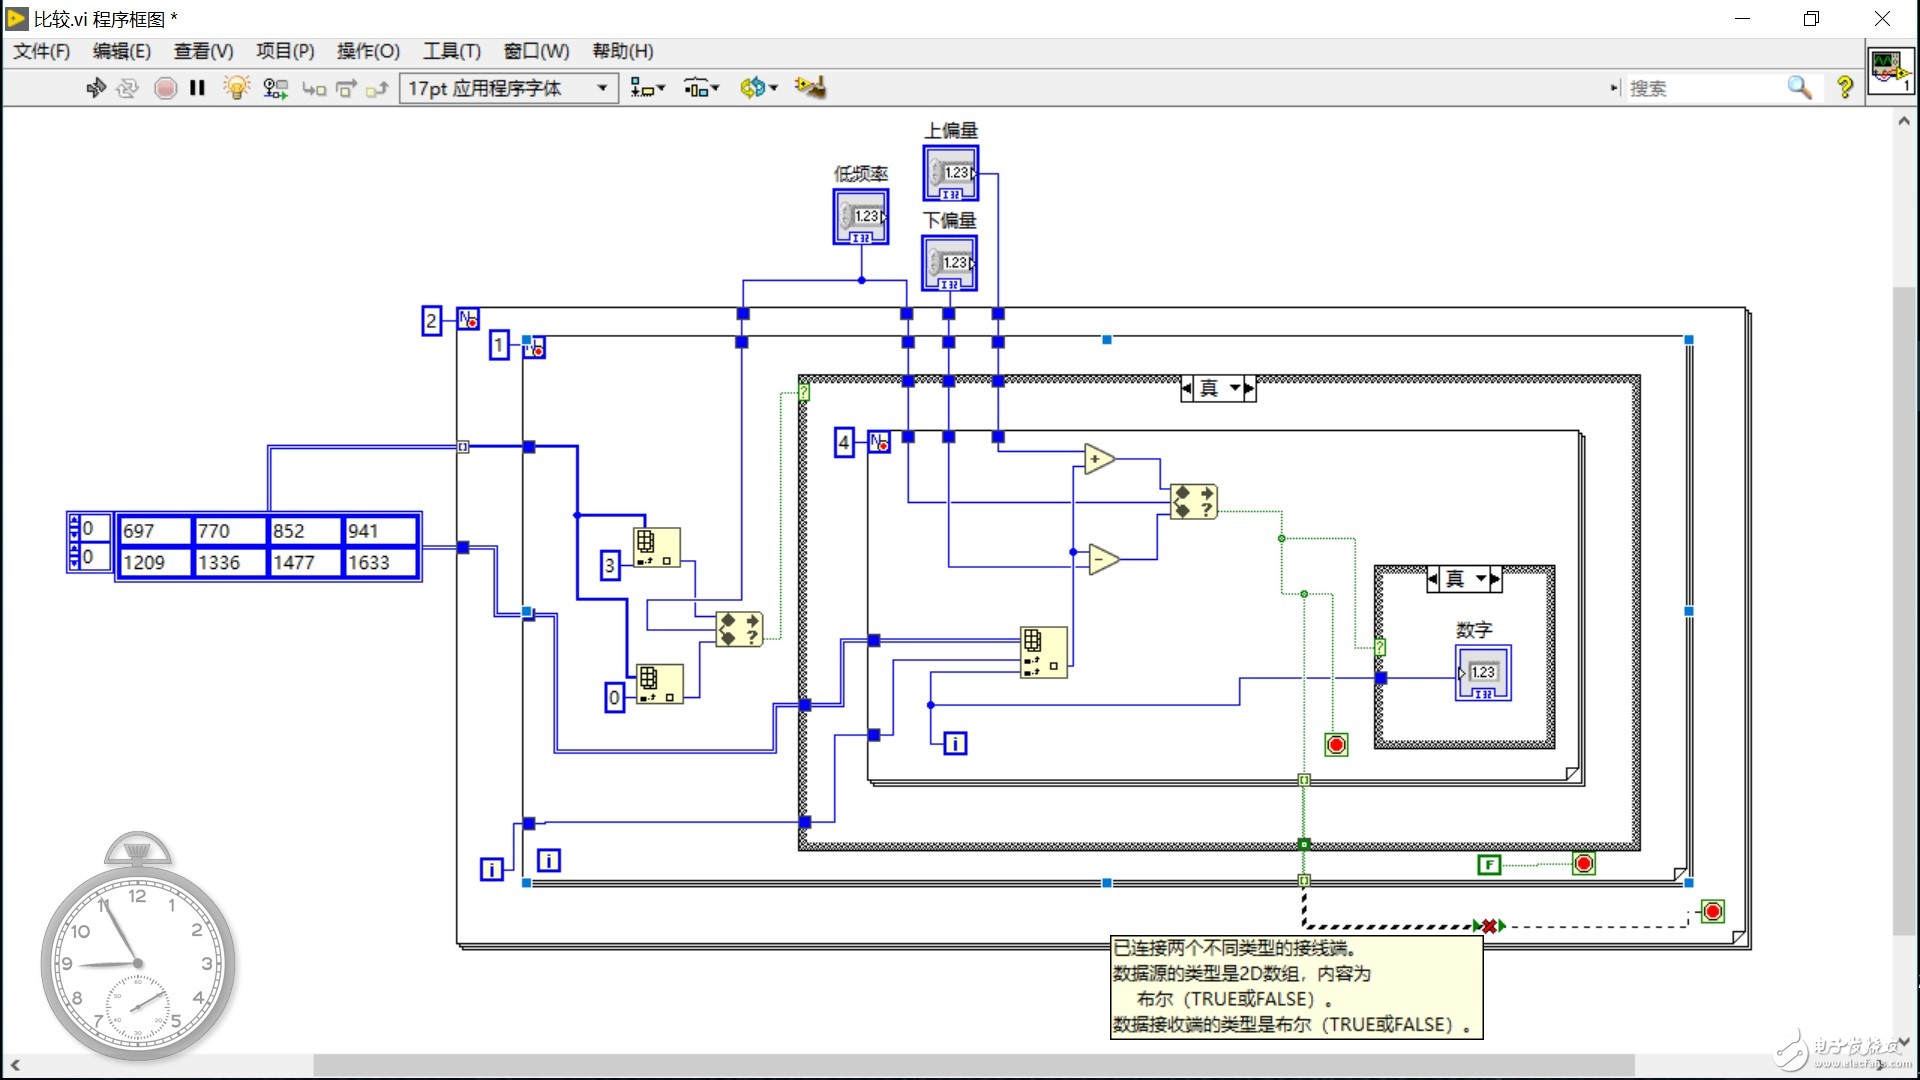Viewport: 1920px width, 1080px height.
Task: Click the scroll up arrow of vertical scrollbar
Action: coord(1904,121)
